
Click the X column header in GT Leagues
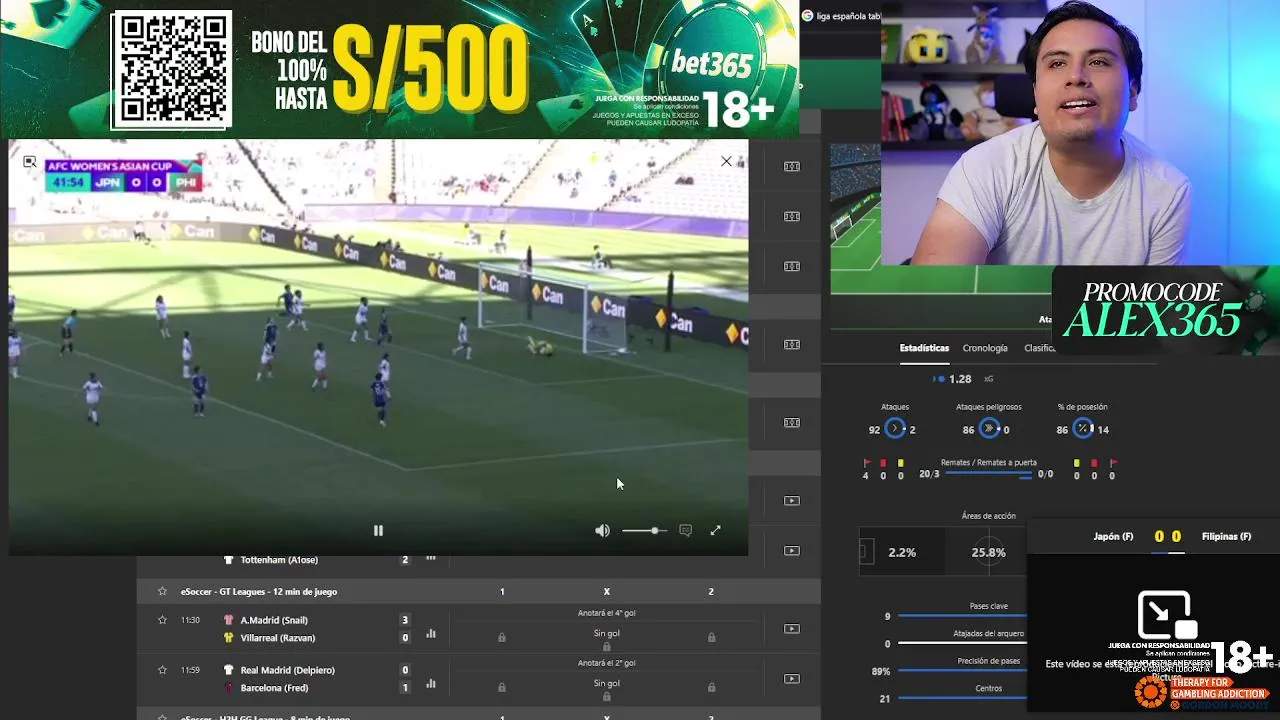tap(606, 592)
